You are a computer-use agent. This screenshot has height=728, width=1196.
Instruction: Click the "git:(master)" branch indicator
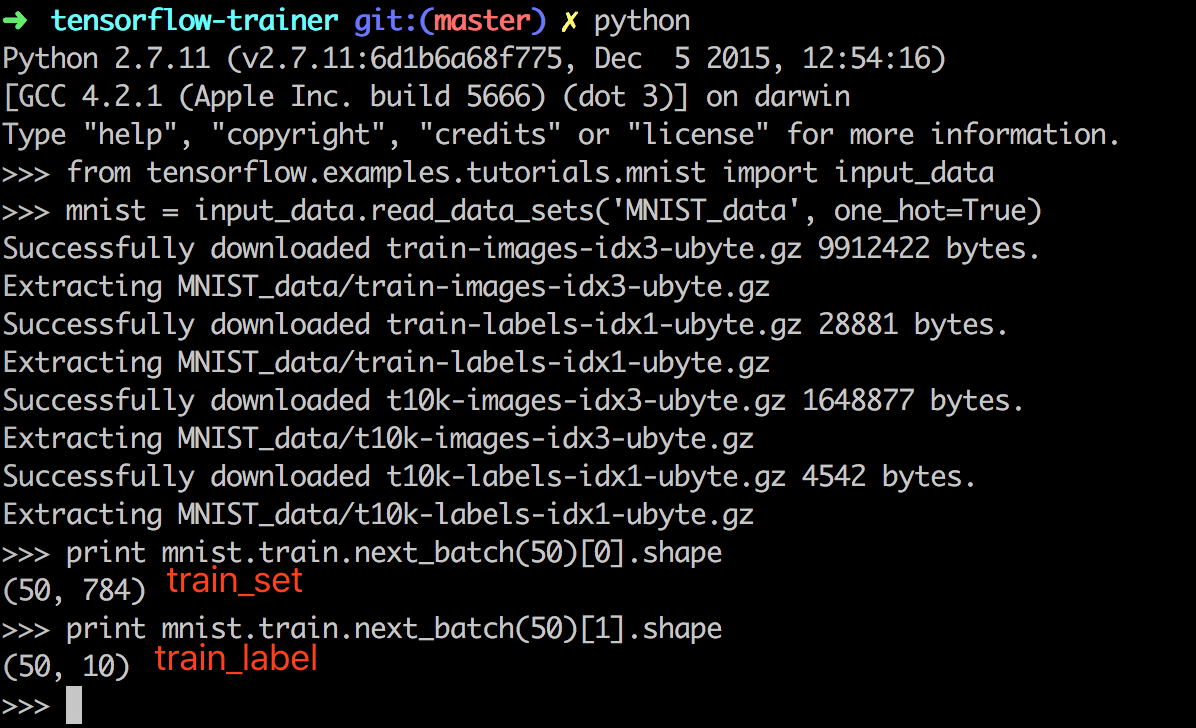click(450, 21)
